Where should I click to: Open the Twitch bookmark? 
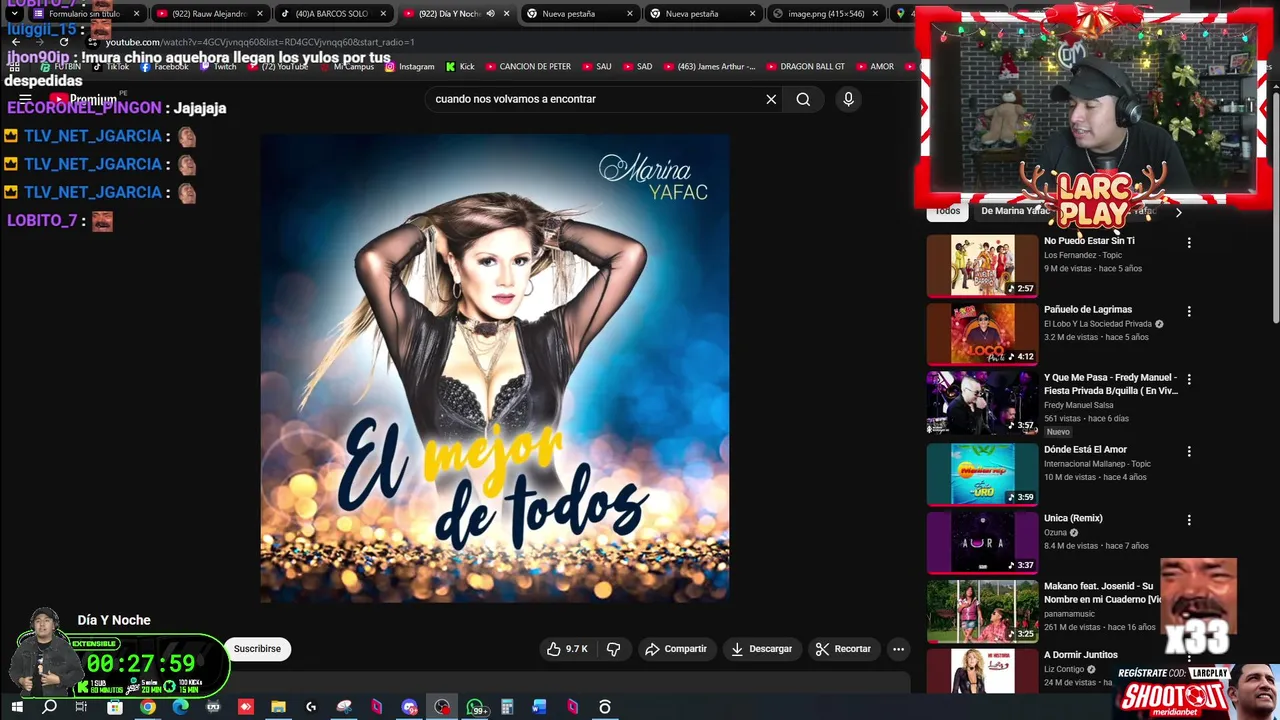coord(218,67)
